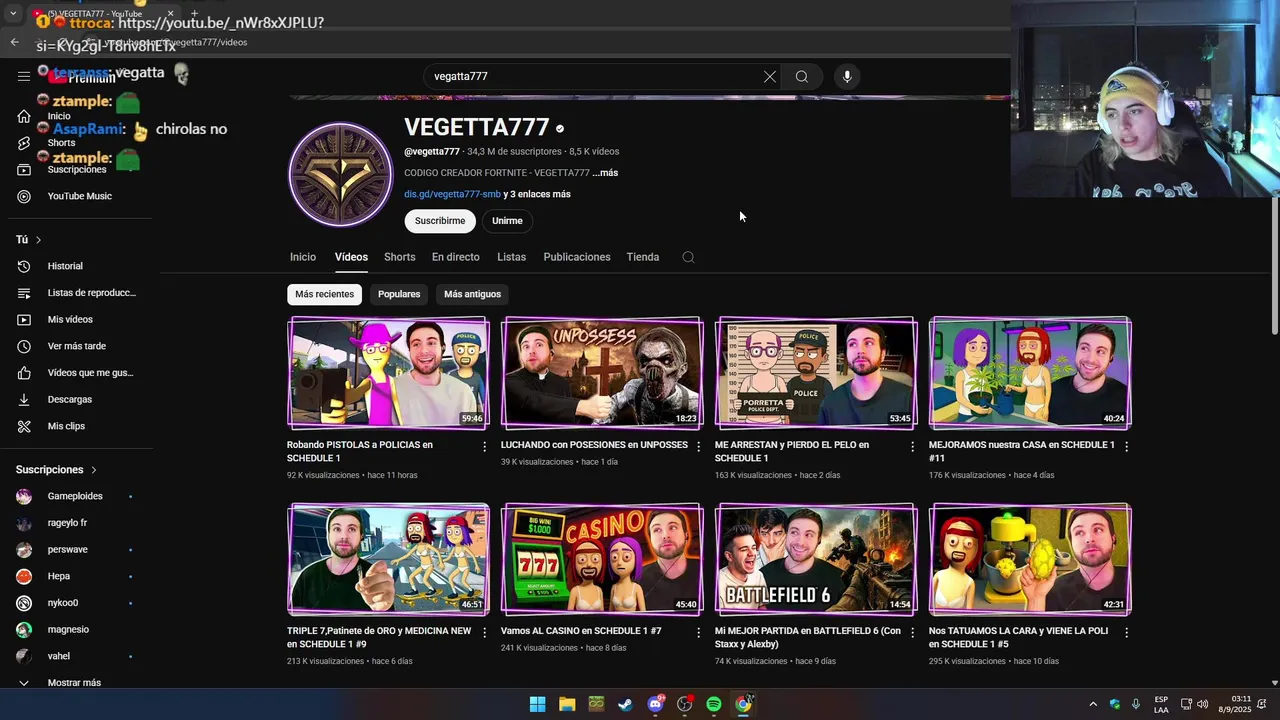Image resolution: width=1280 pixels, height=720 pixels.
Task: Switch to the Vídeos channel tab
Action: (351, 257)
